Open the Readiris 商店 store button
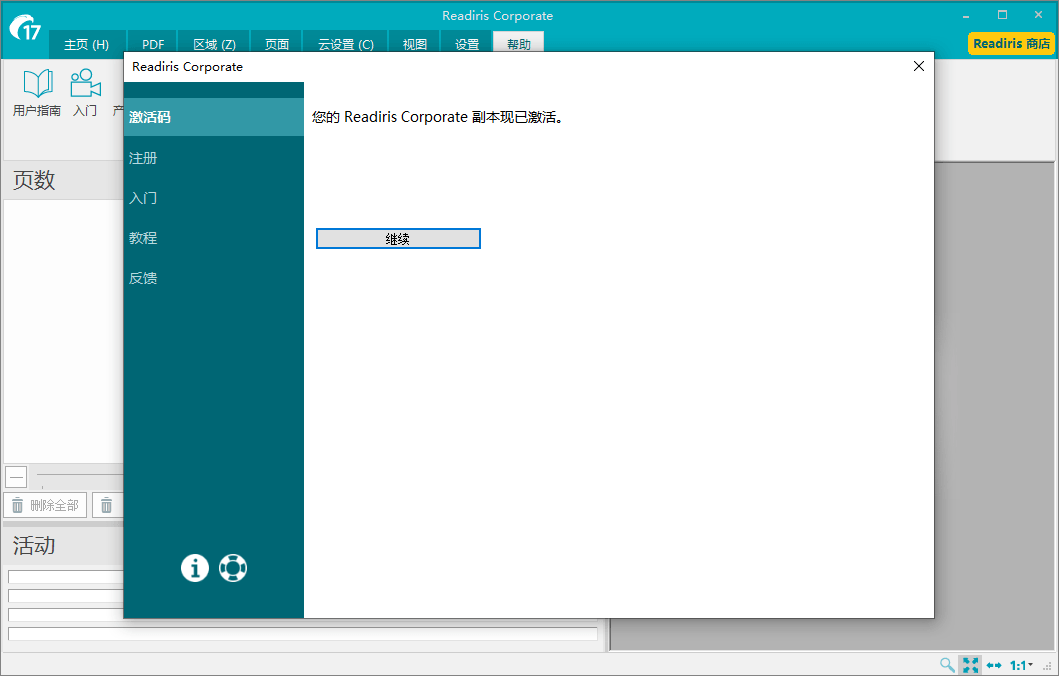The height and width of the screenshot is (676, 1059). (1011, 44)
